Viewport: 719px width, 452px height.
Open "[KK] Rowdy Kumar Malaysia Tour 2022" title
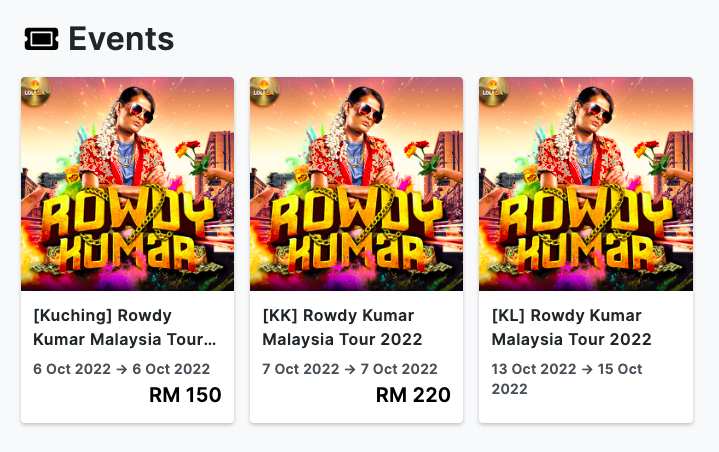(x=342, y=327)
